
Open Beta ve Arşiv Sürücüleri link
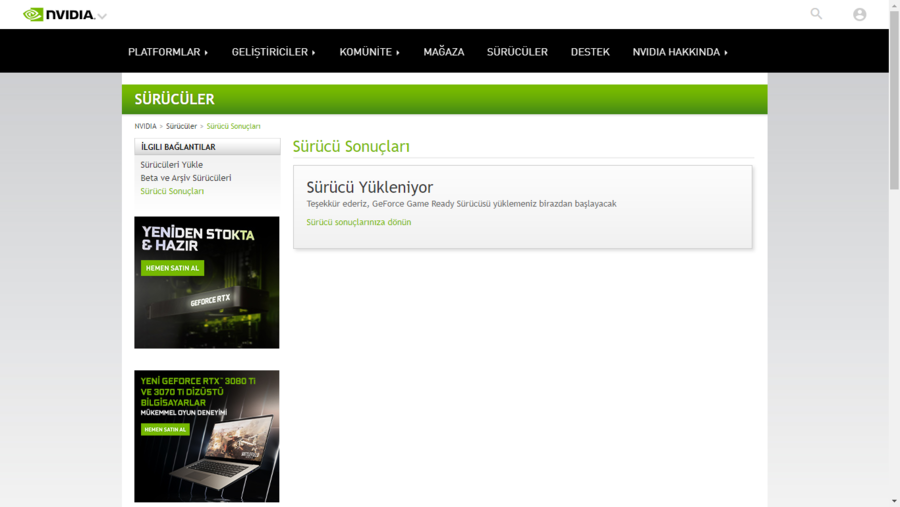[x=186, y=178]
